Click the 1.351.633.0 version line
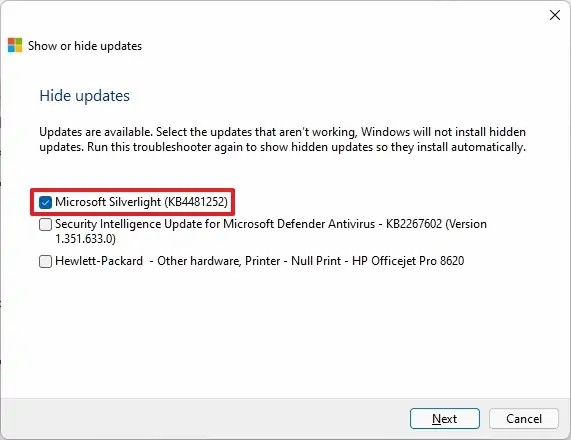 [x=85, y=239]
